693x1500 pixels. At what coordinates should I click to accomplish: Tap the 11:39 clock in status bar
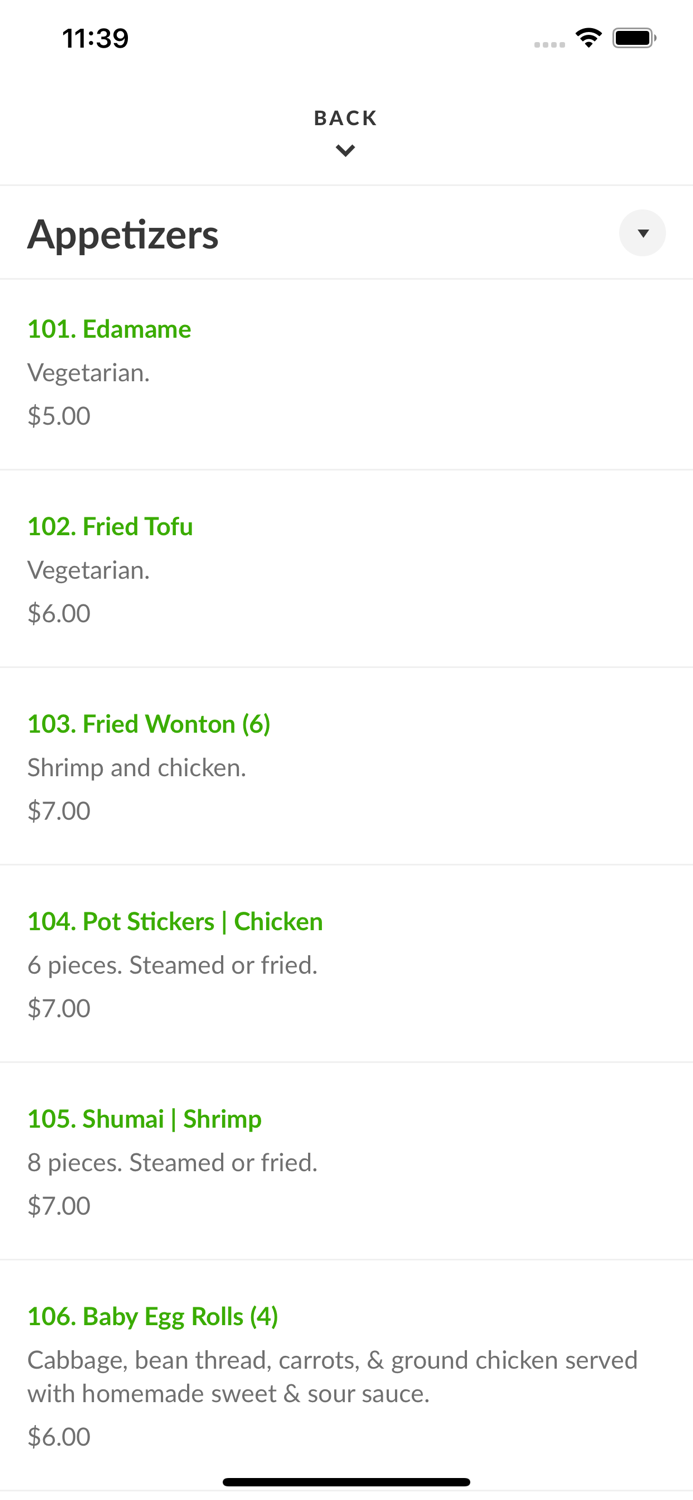pos(95,38)
